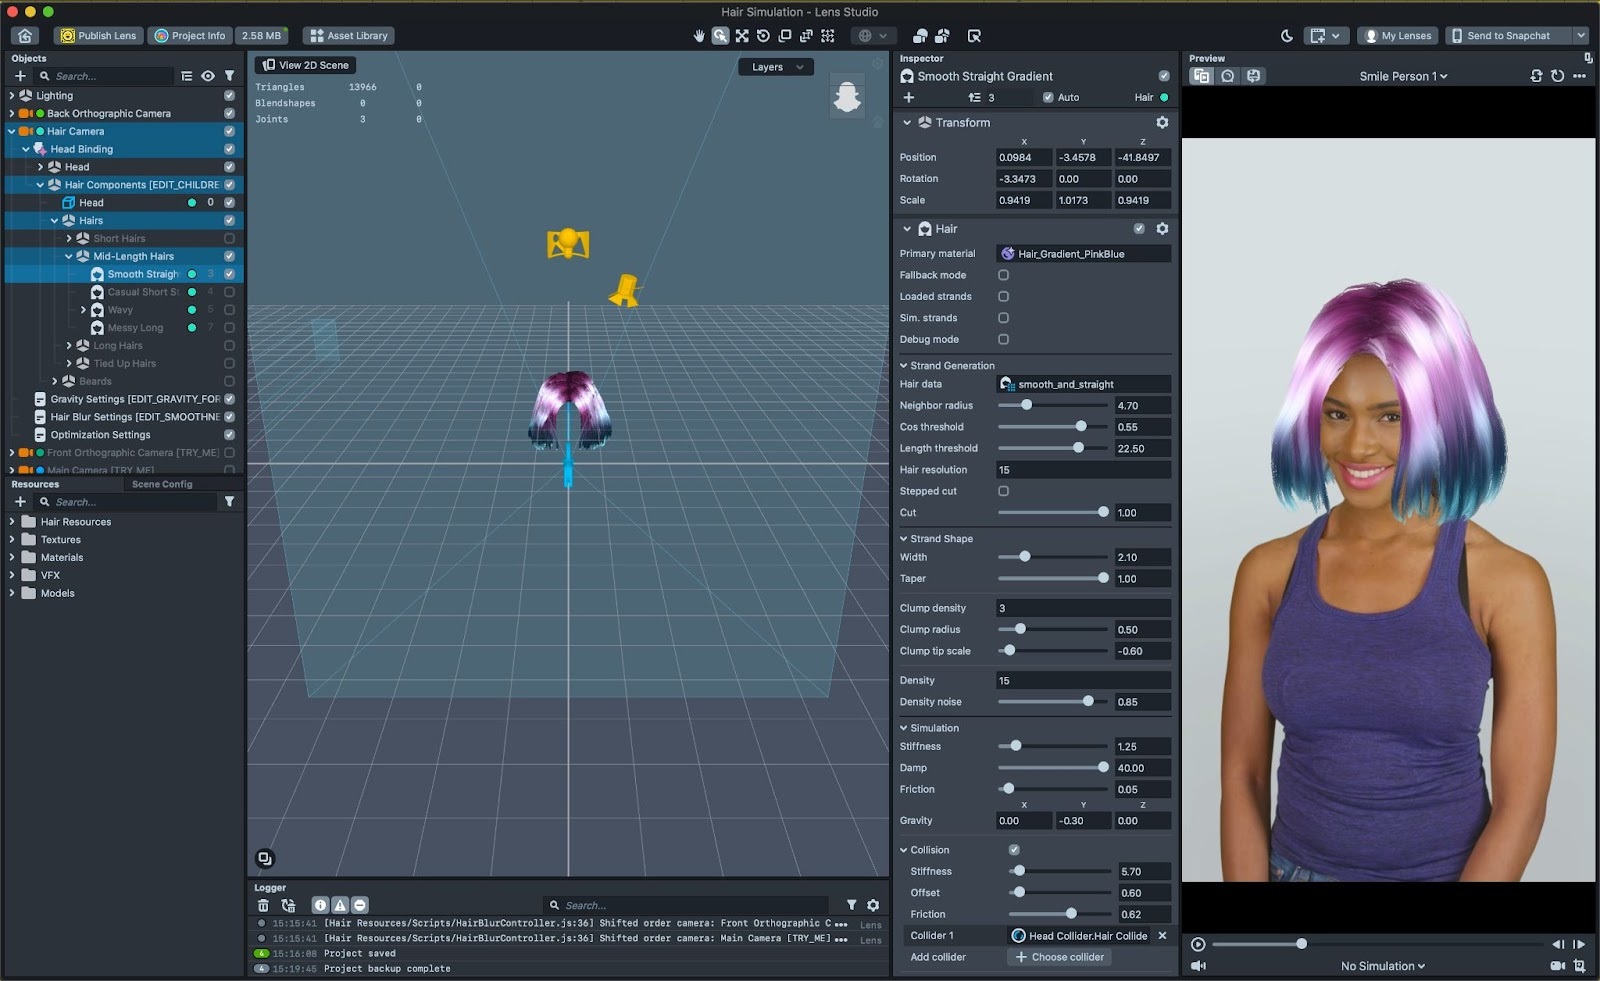
Task: Clear the Logger with trash icon
Action: (x=263, y=905)
